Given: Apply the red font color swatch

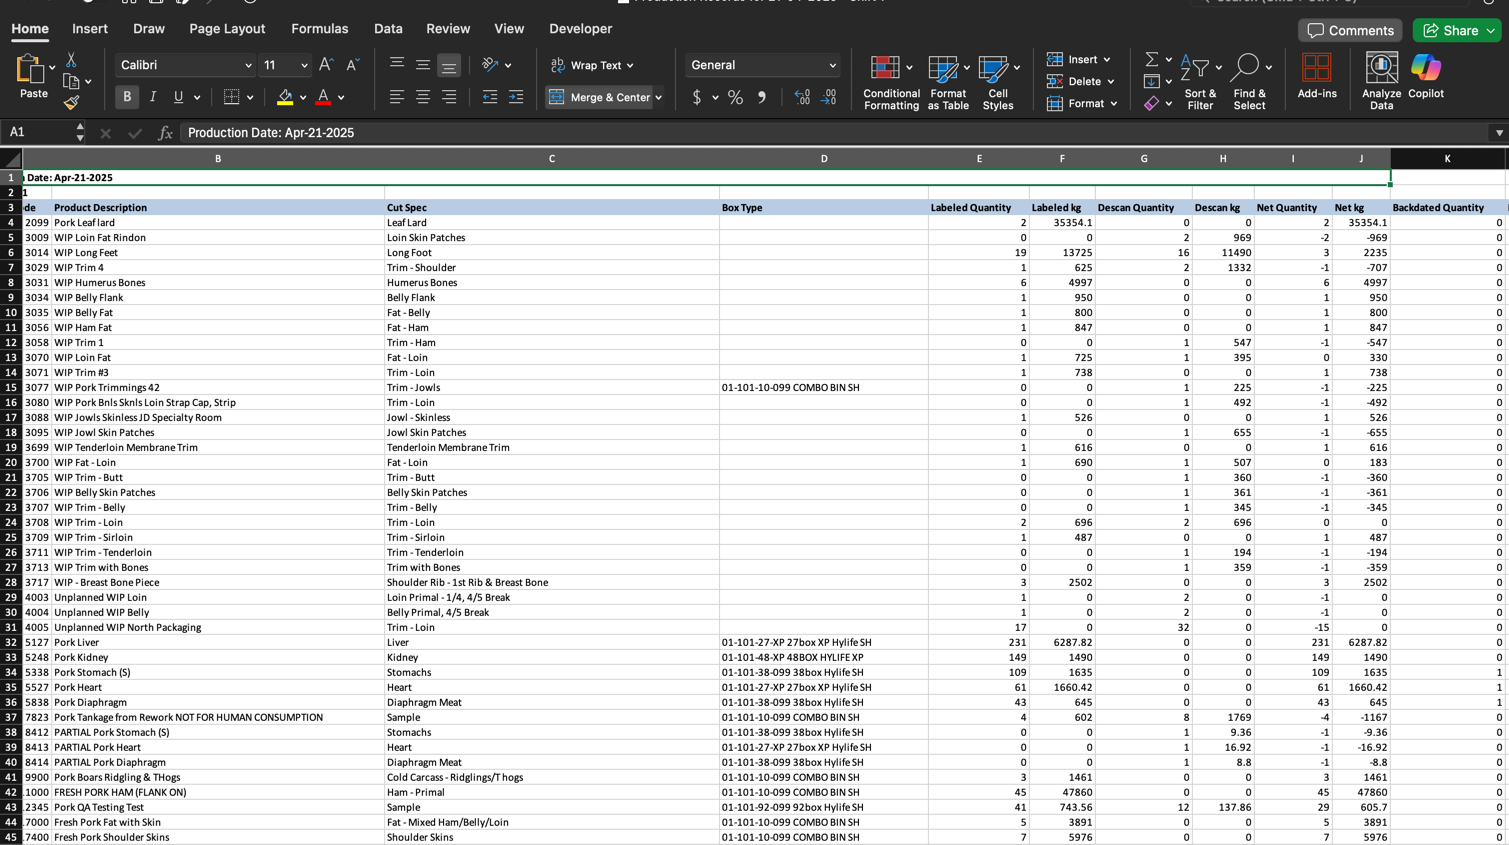Looking at the screenshot, I should (323, 97).
